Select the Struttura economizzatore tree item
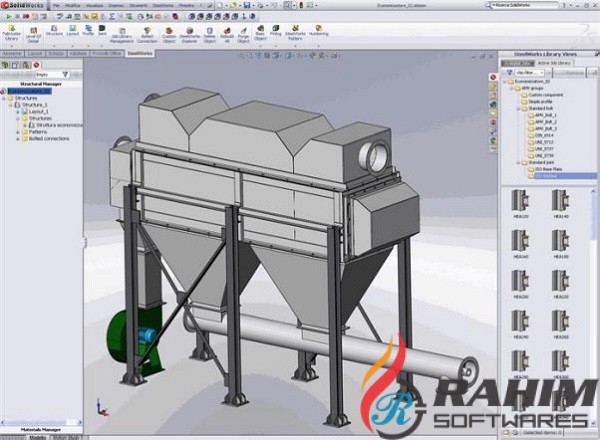This screenshot has height=440, width=600. click(x=55, y=125)
